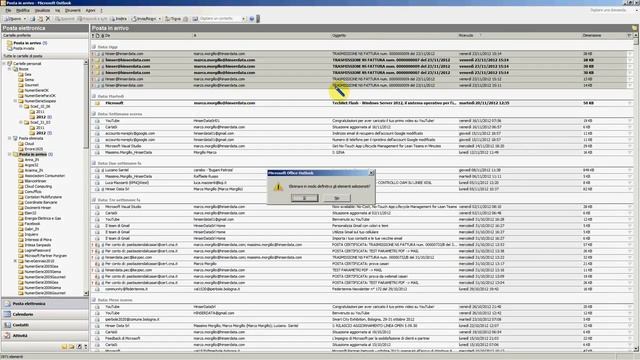Open the Azioni menu
This screenshot has width=640, height=360.
coord(90,10)
